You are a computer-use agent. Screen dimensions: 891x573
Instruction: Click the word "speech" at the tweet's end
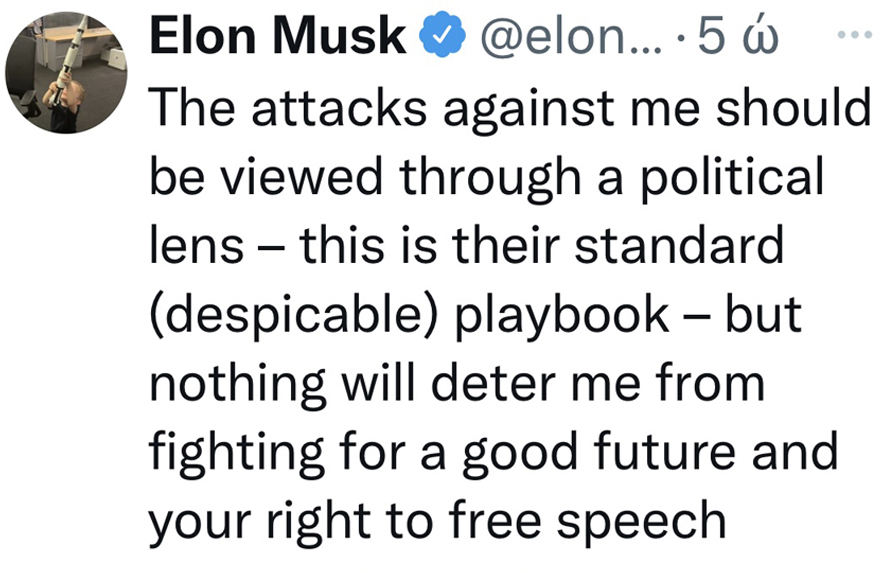coord(641,522)
